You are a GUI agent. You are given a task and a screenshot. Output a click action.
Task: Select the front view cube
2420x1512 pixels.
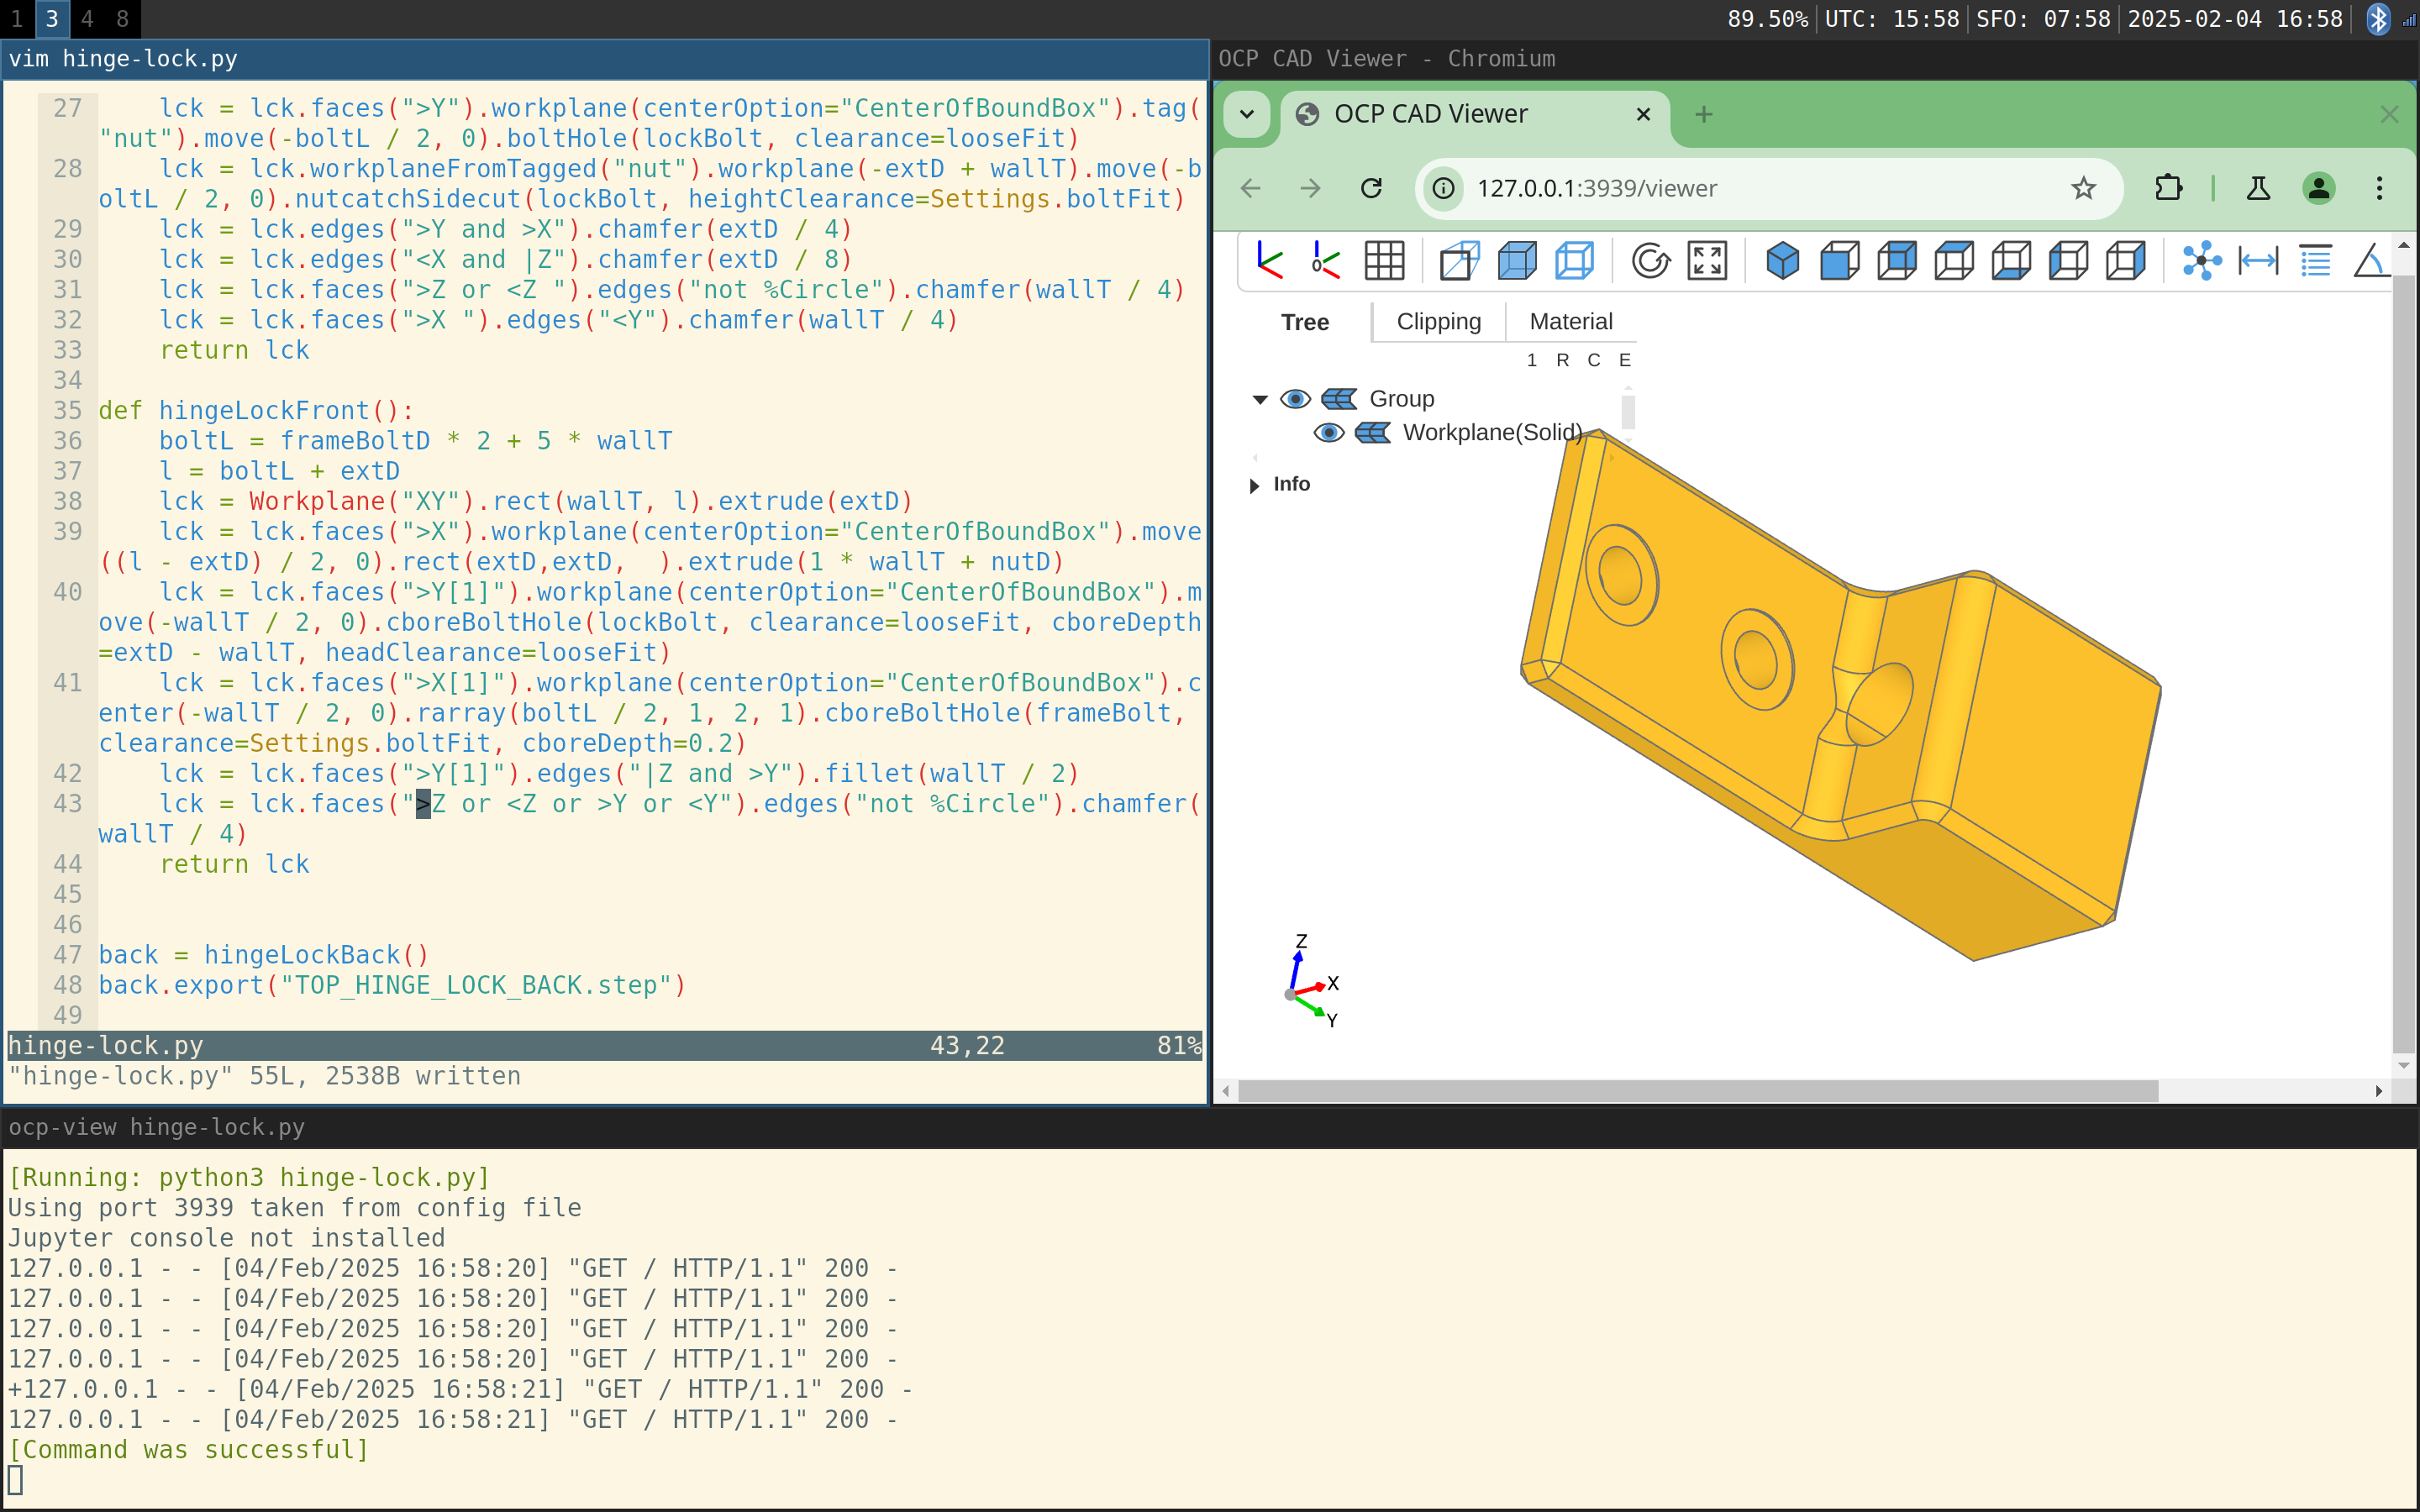(x=1839, y=261)
